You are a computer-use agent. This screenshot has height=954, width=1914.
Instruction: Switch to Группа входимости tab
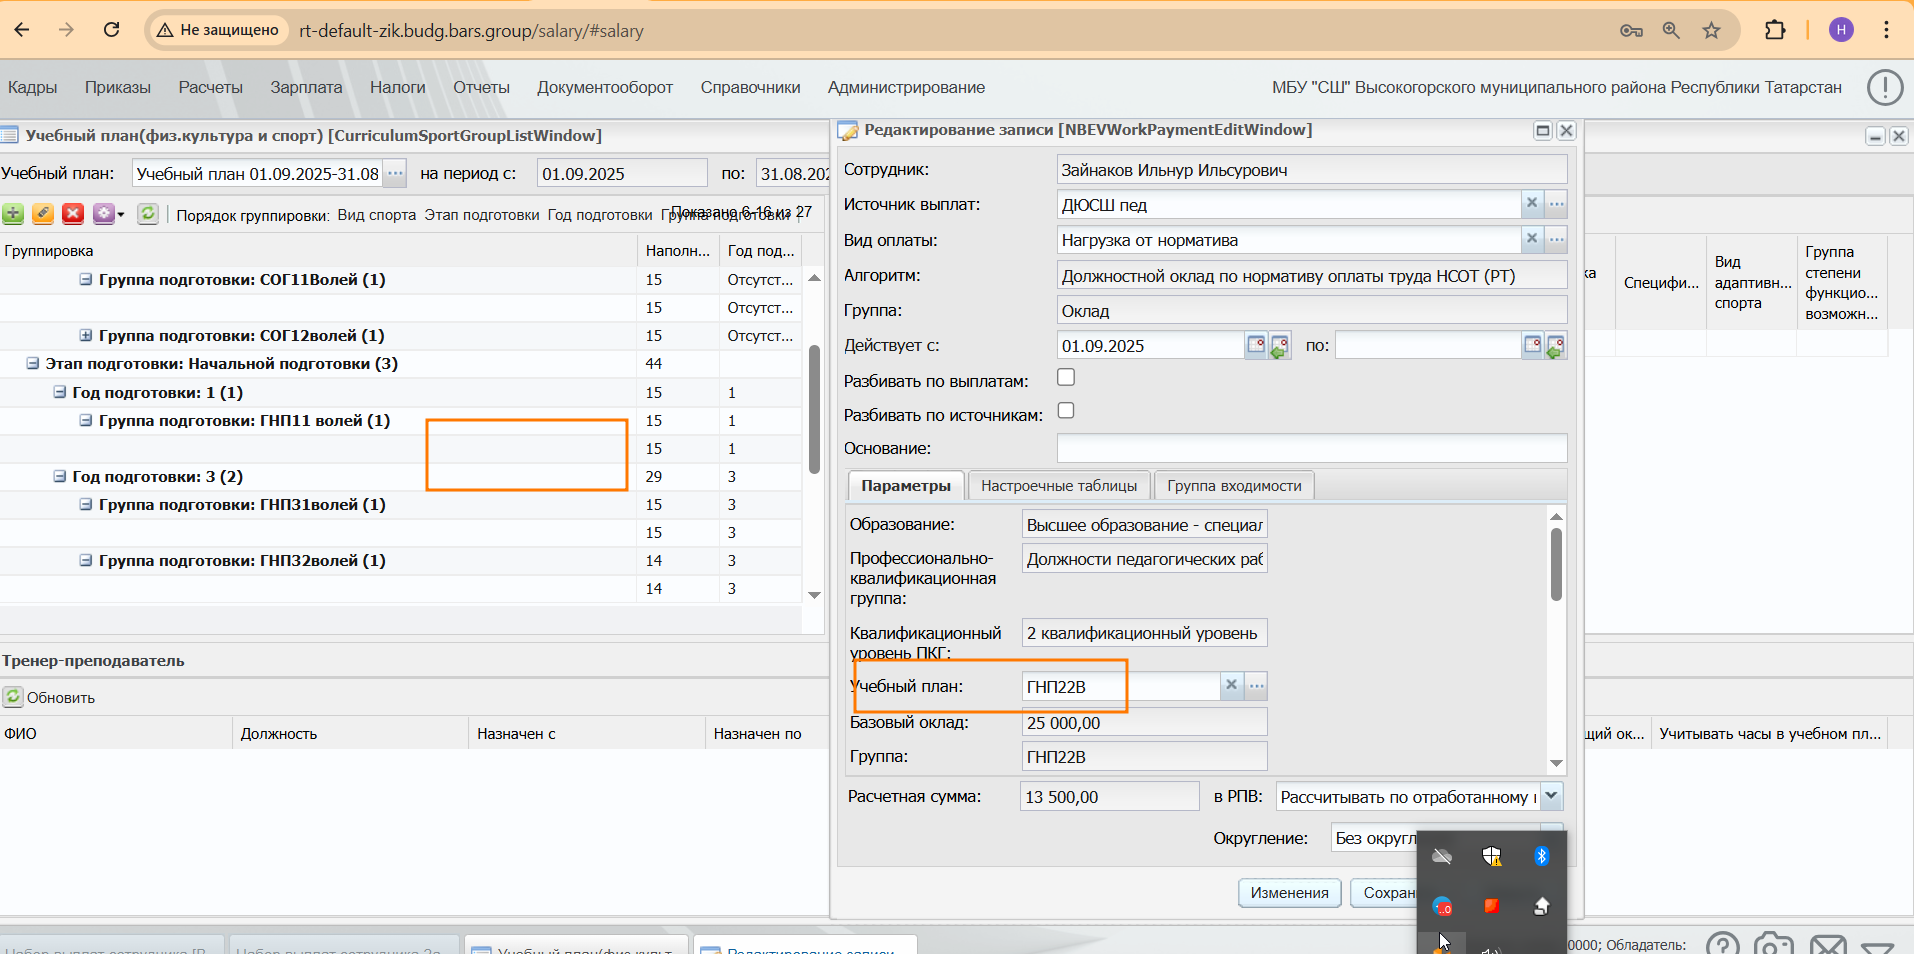point(1234,486)
